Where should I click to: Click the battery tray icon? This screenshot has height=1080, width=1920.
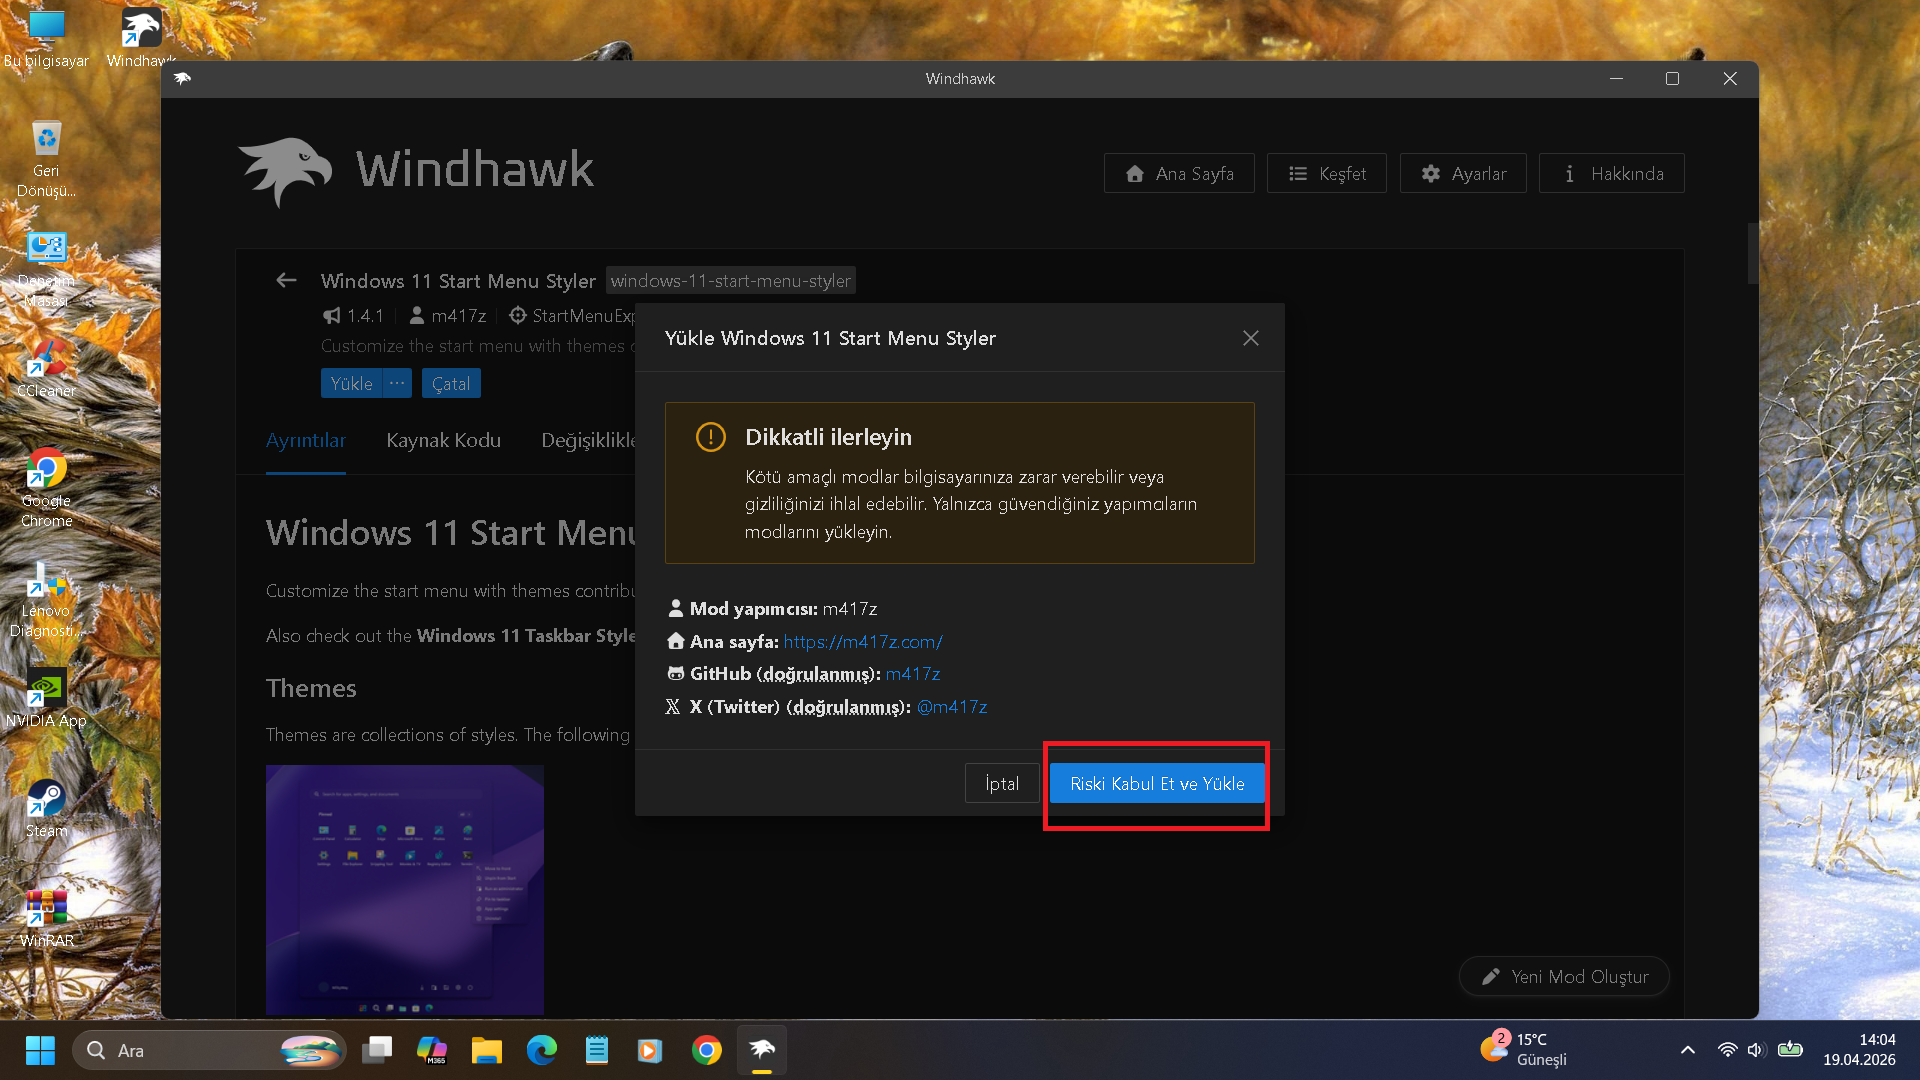tap(1790, 1050)
